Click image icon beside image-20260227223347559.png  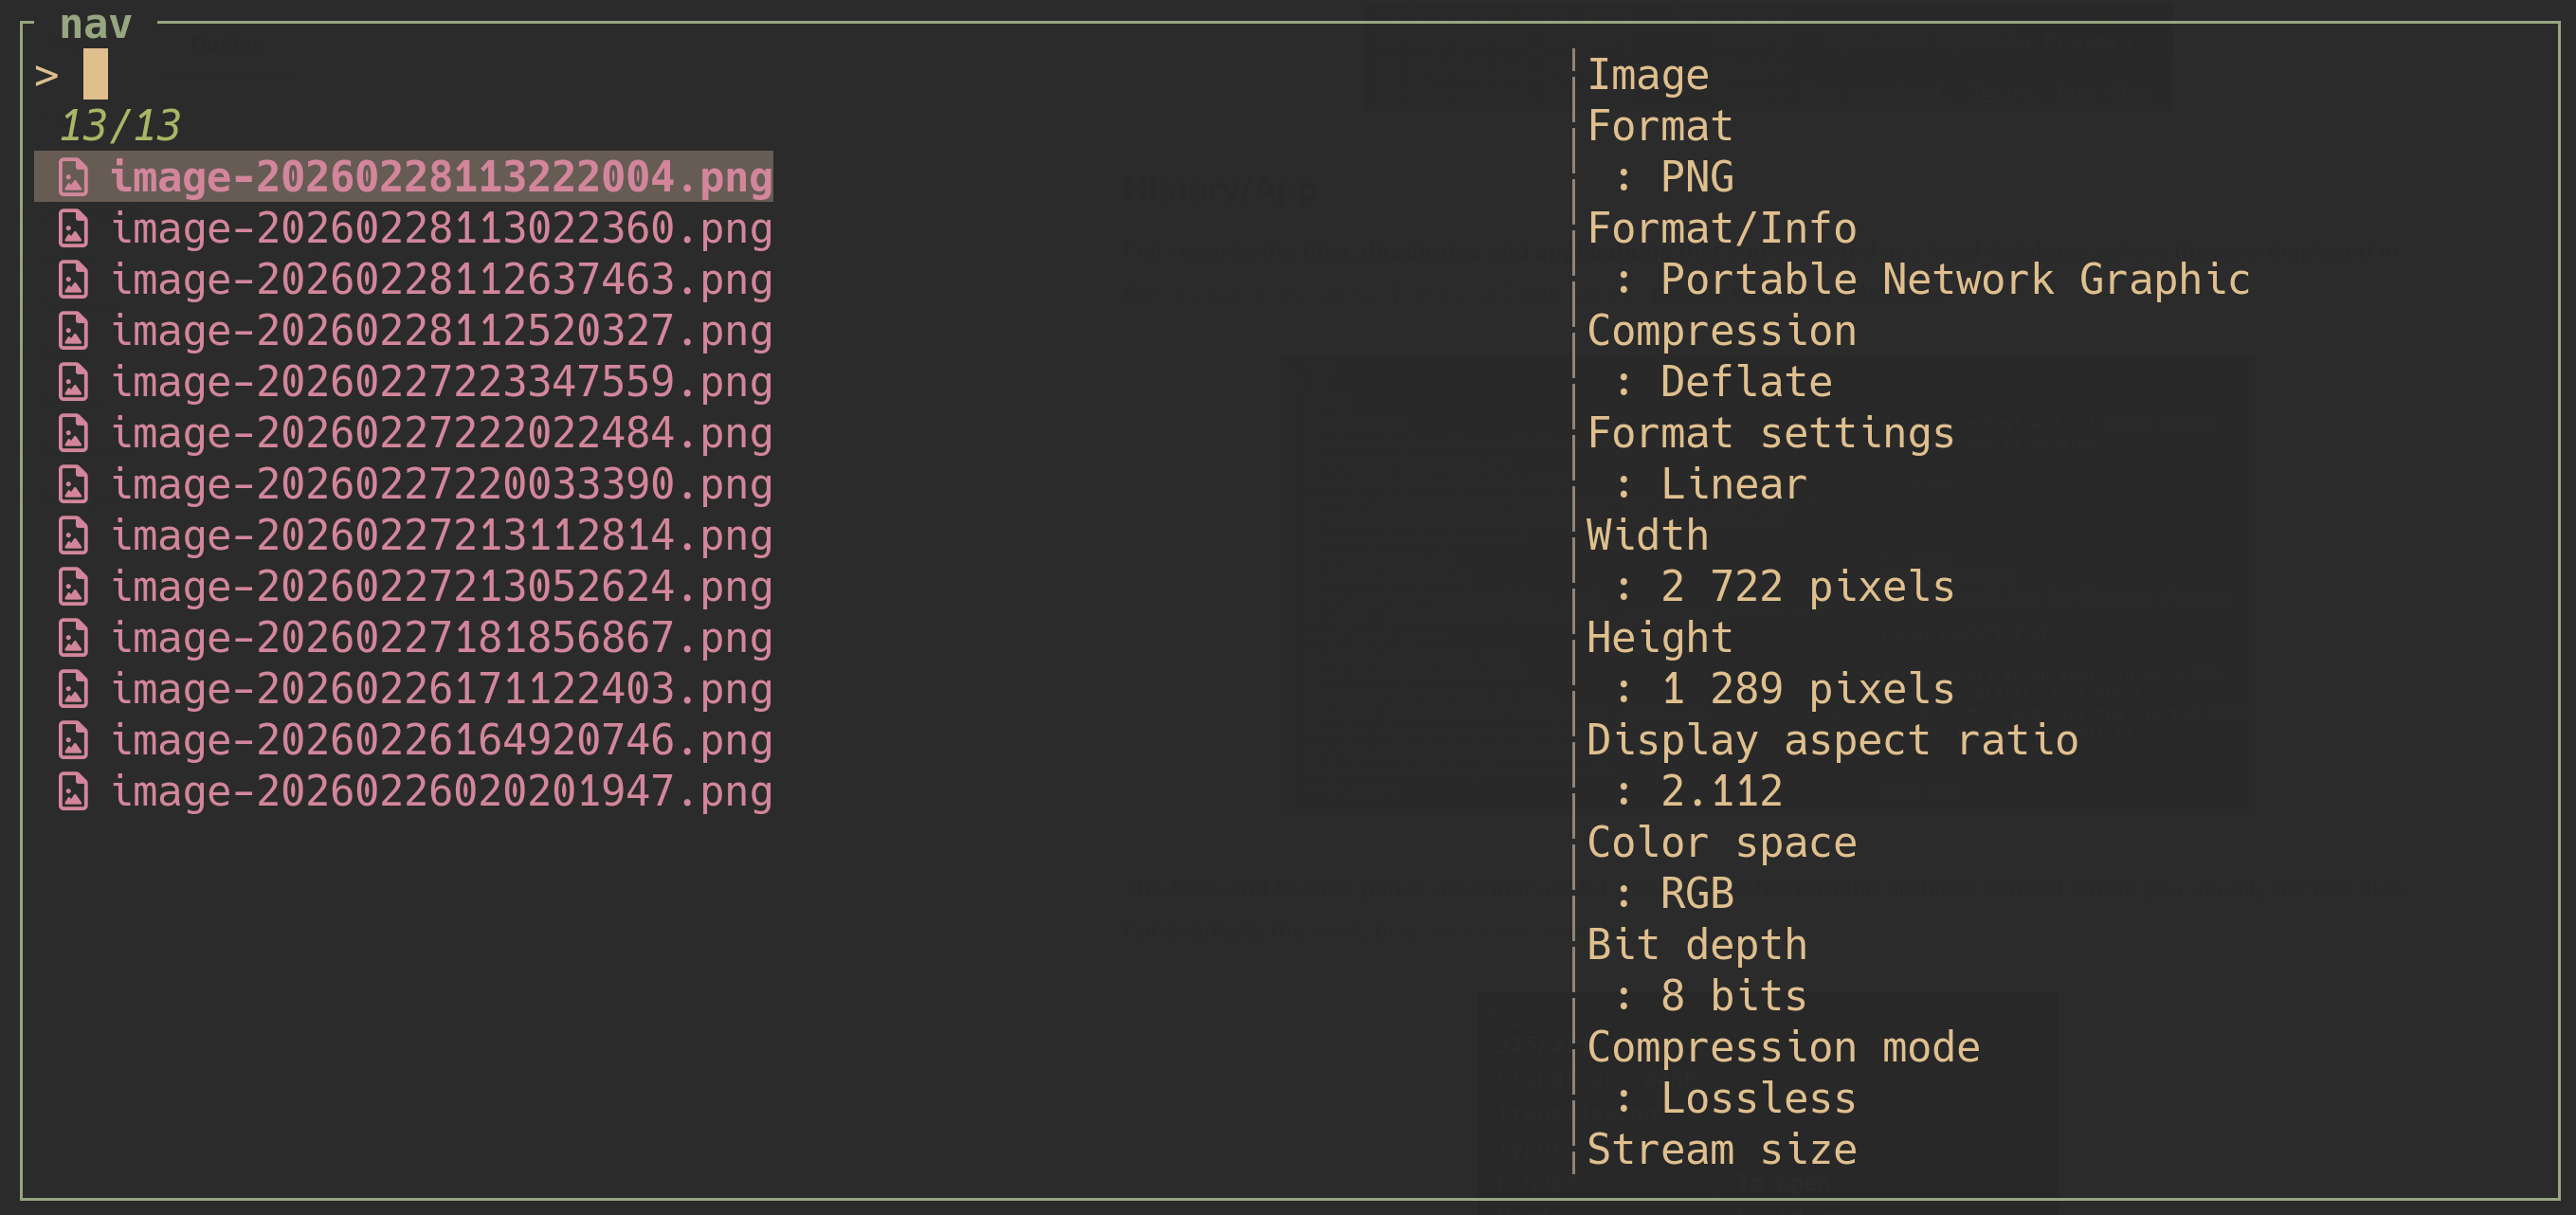73,381
